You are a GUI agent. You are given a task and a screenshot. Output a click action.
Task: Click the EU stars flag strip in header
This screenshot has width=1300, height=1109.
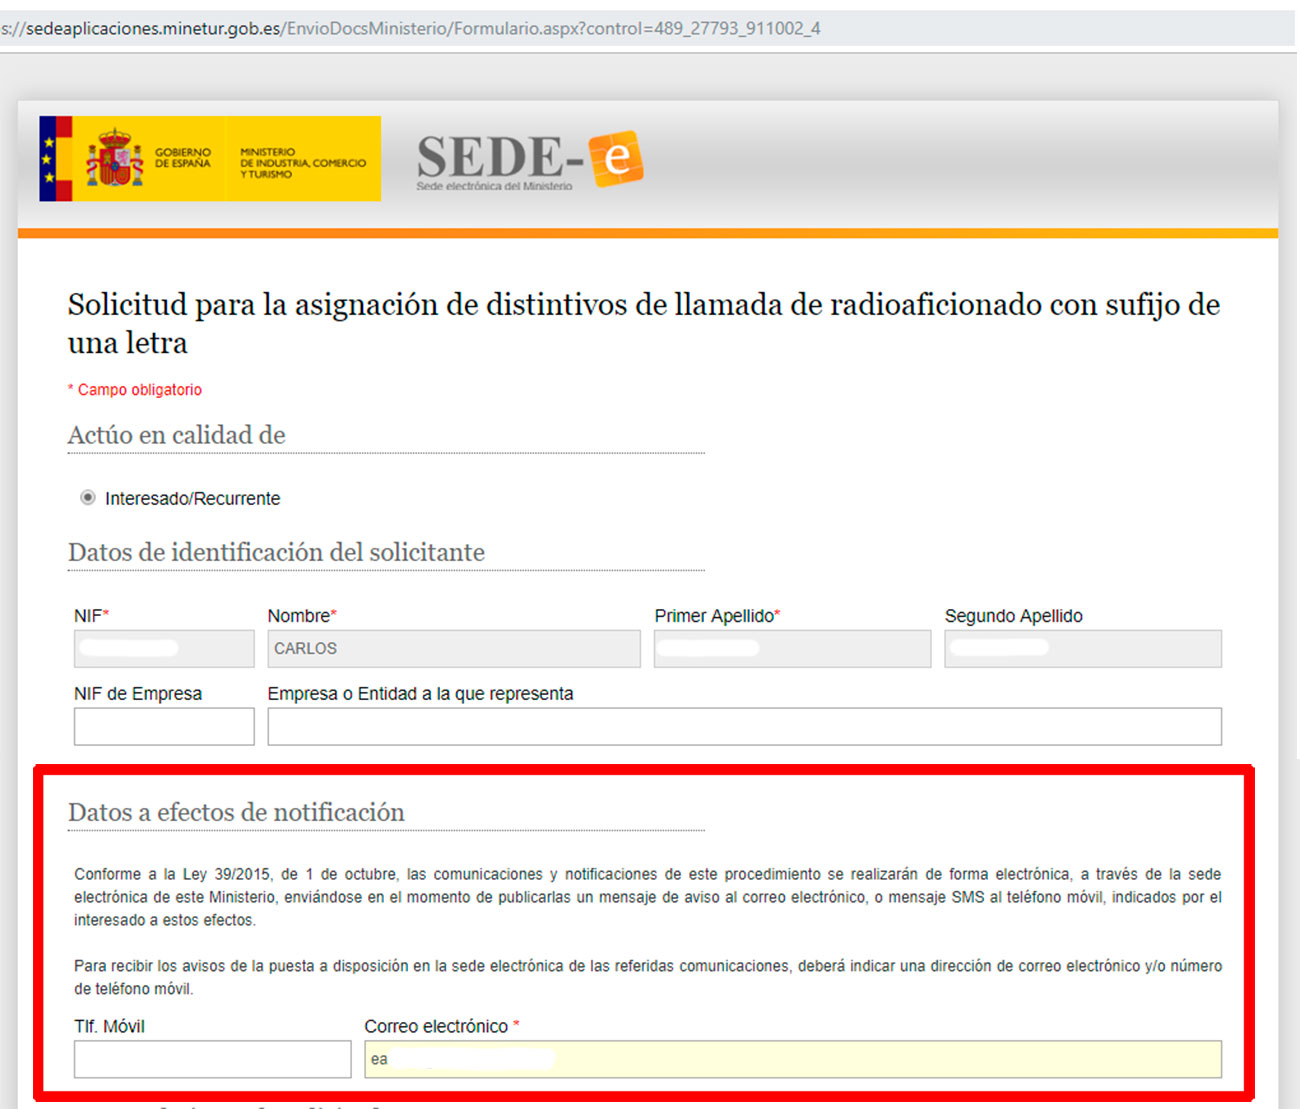[48, 158]
